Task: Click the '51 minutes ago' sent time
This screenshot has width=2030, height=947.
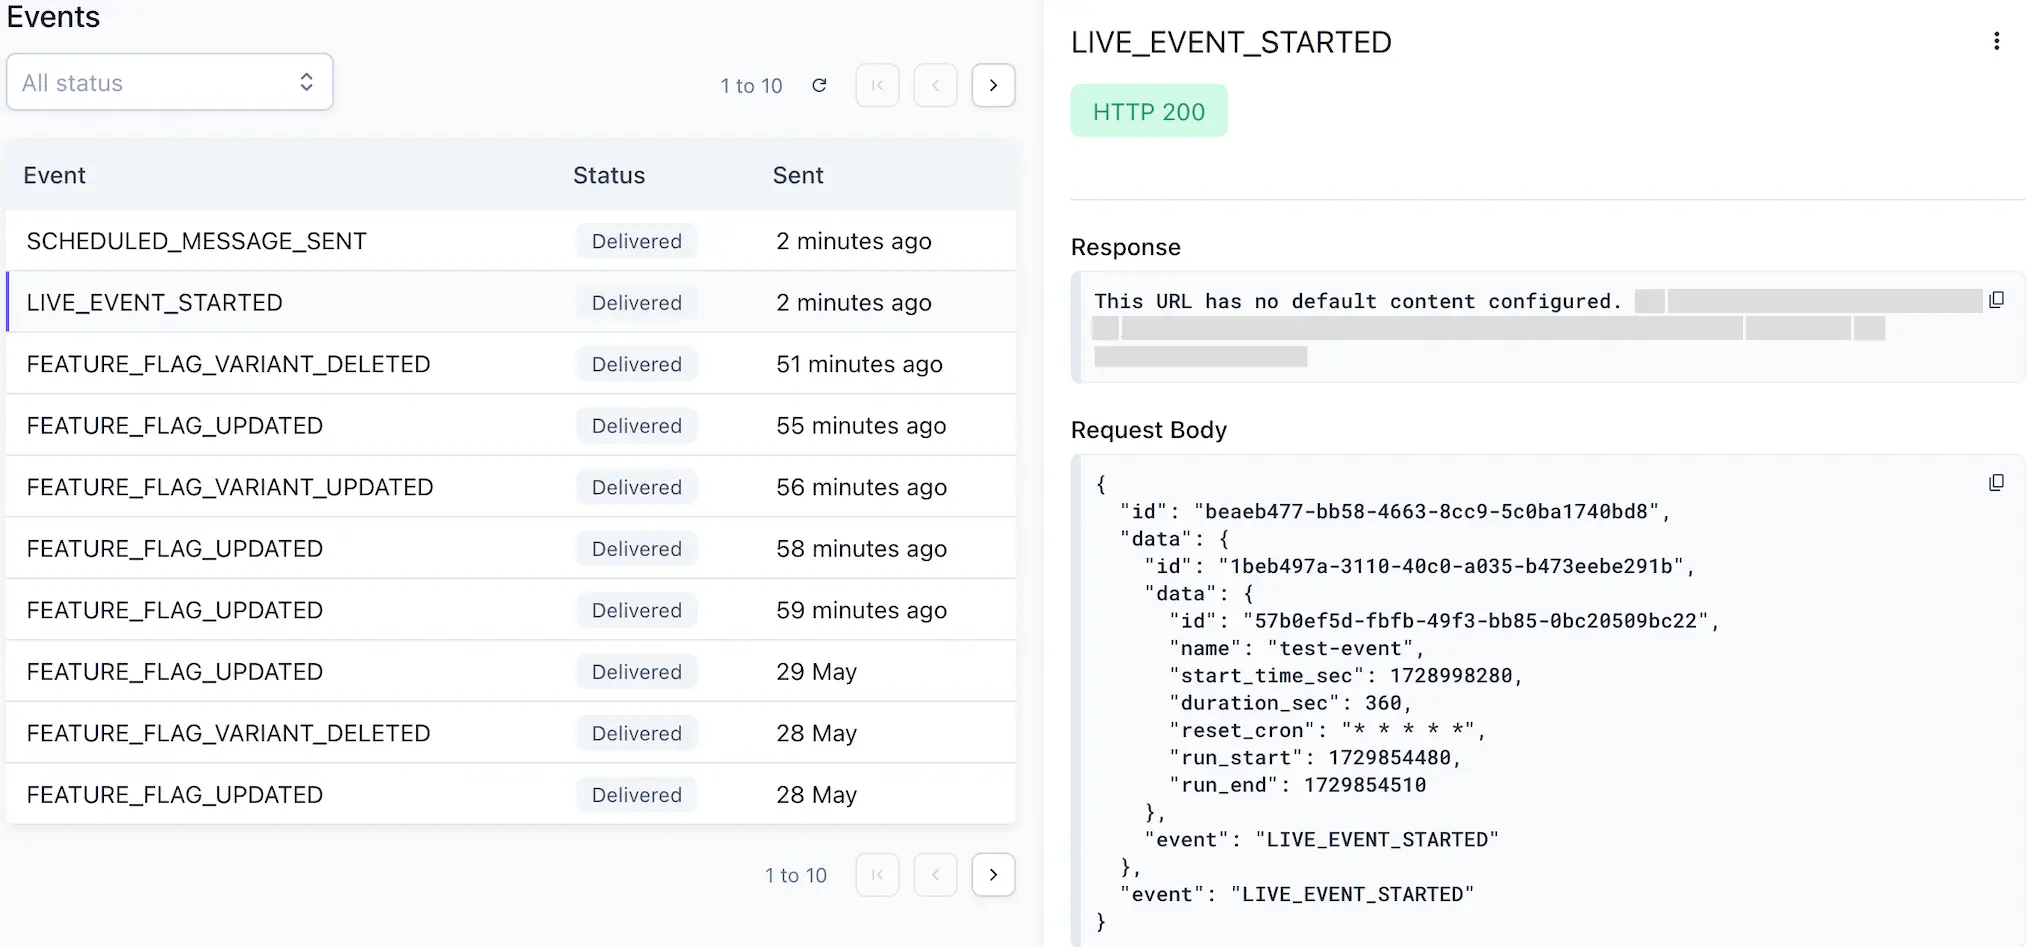Action: pyautogui.click(x=859, y=364)
